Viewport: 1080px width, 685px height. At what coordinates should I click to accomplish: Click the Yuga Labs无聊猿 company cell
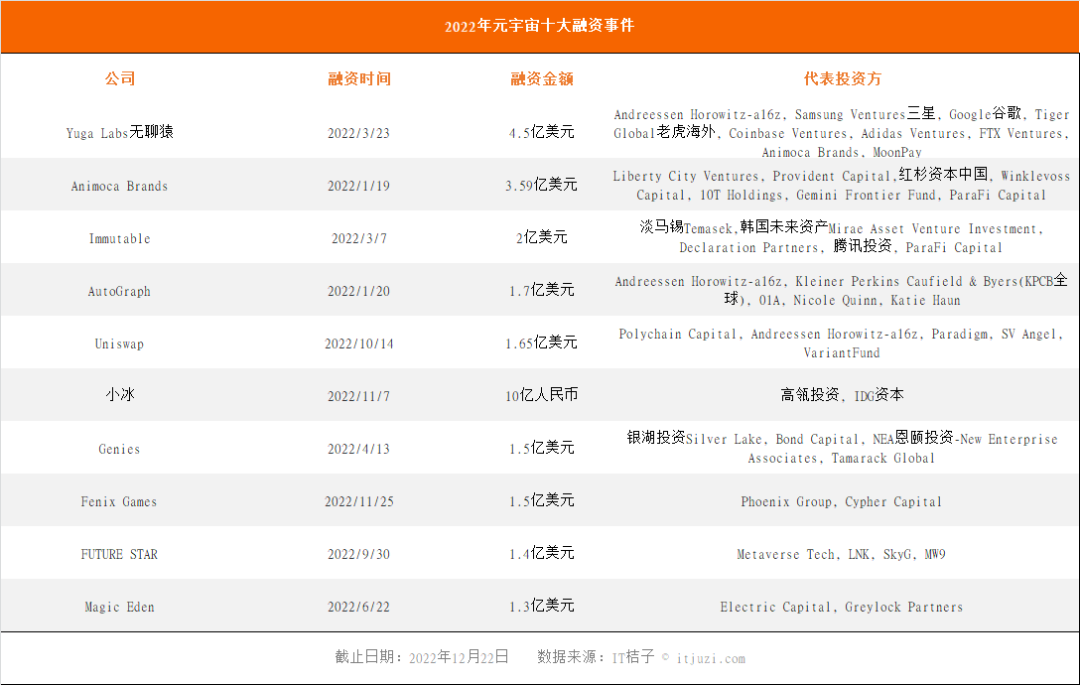point(120,132)
